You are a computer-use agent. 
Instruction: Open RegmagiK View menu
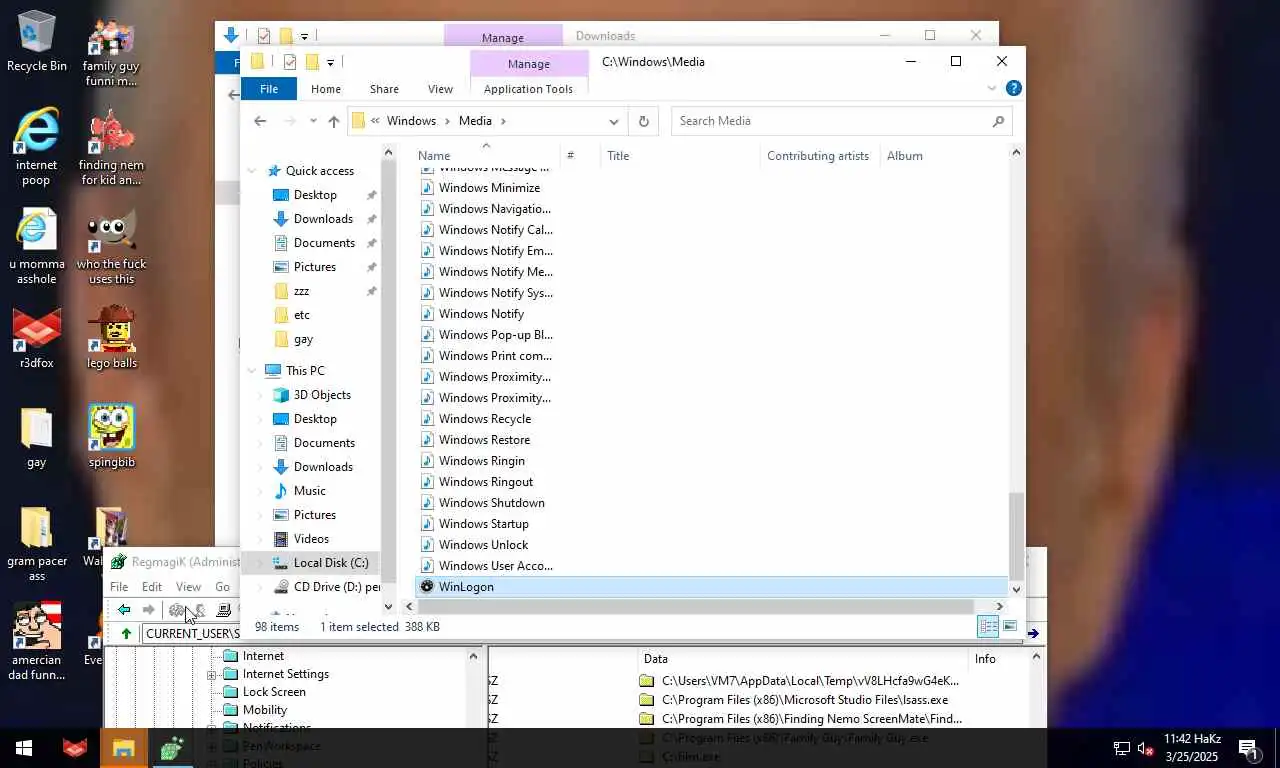click(x=188, y=587)
